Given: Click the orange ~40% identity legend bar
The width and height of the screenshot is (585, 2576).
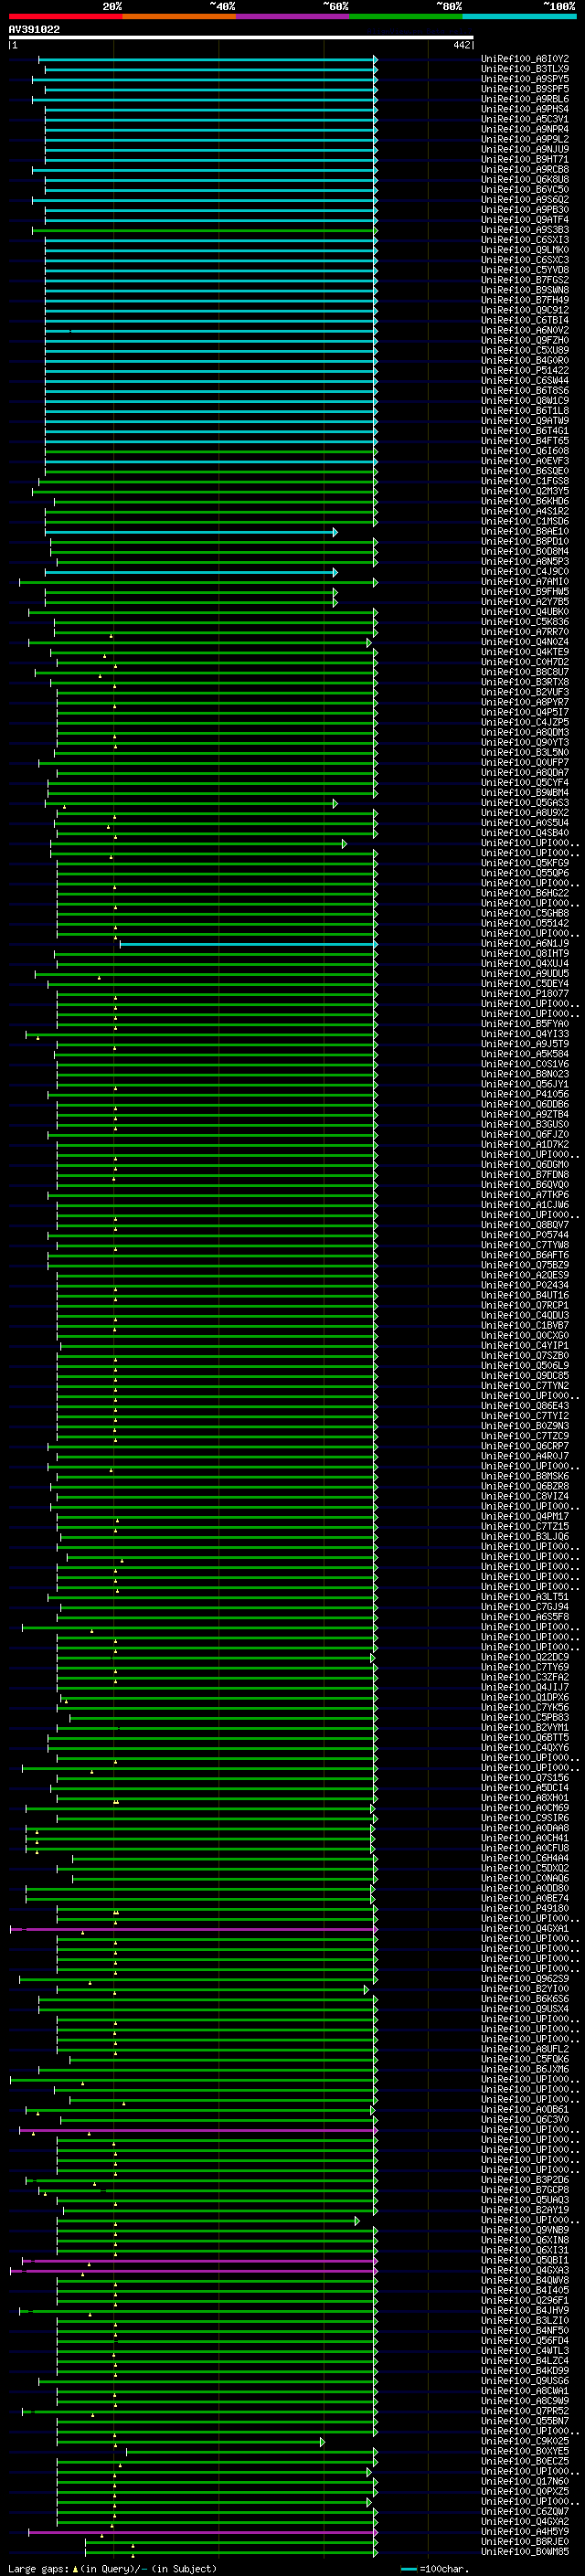Looking at the screenshot, I should 179,16.
